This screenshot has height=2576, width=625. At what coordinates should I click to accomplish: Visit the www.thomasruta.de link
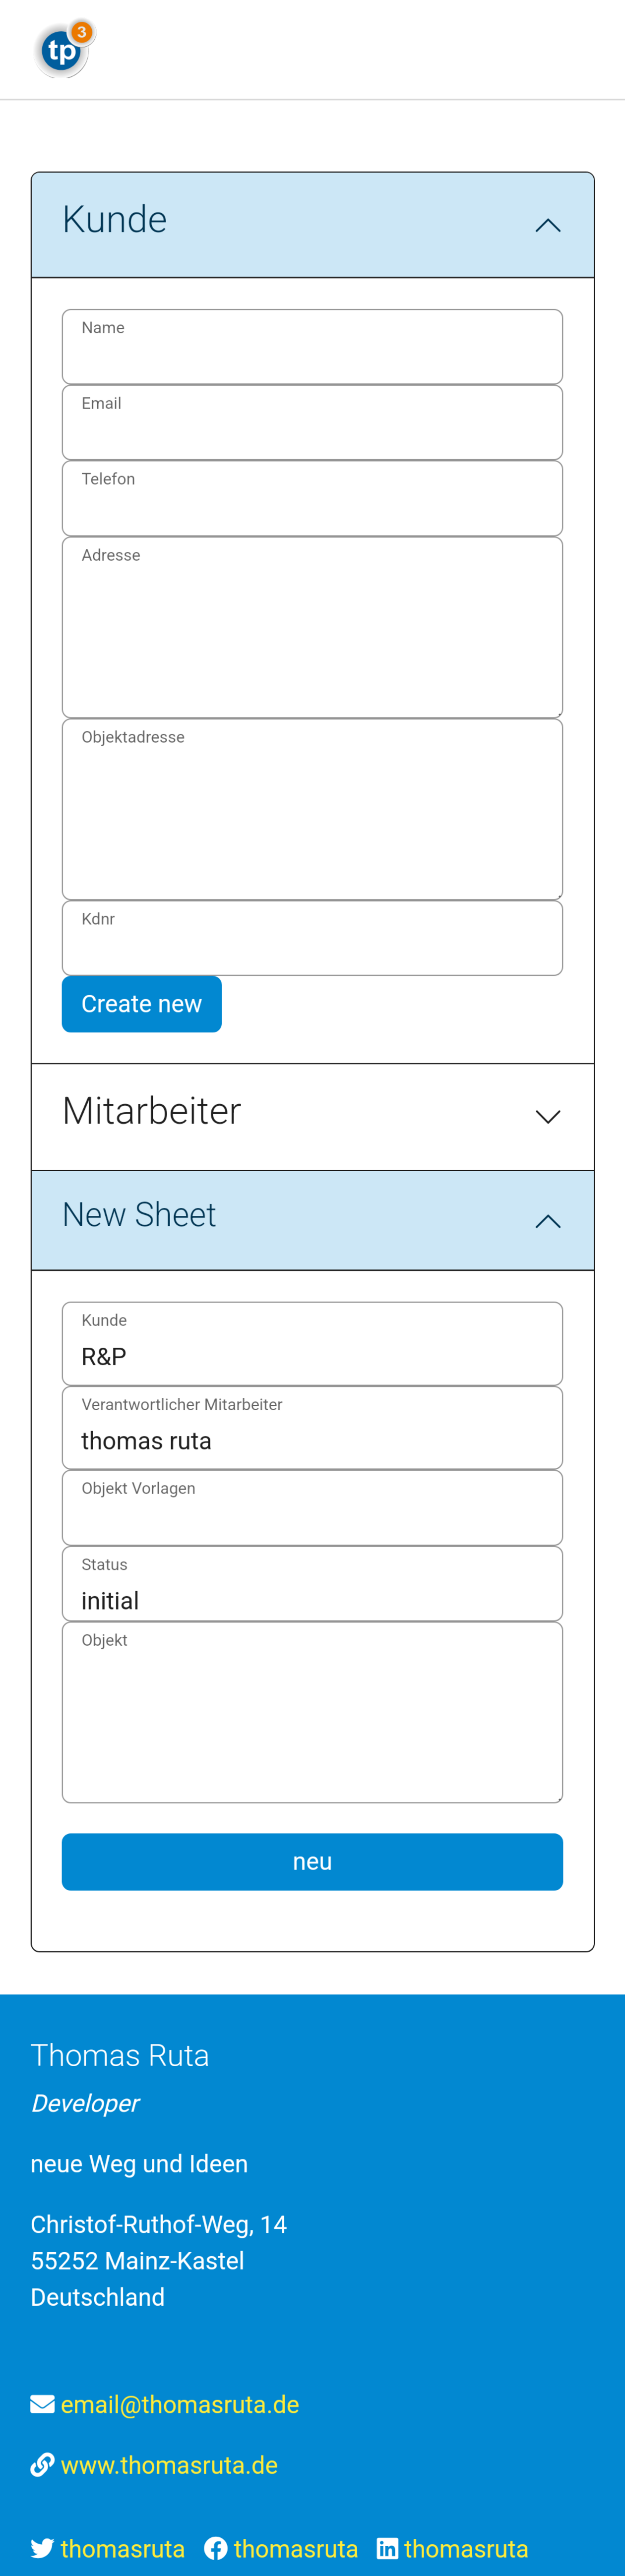coord(169,2465)
